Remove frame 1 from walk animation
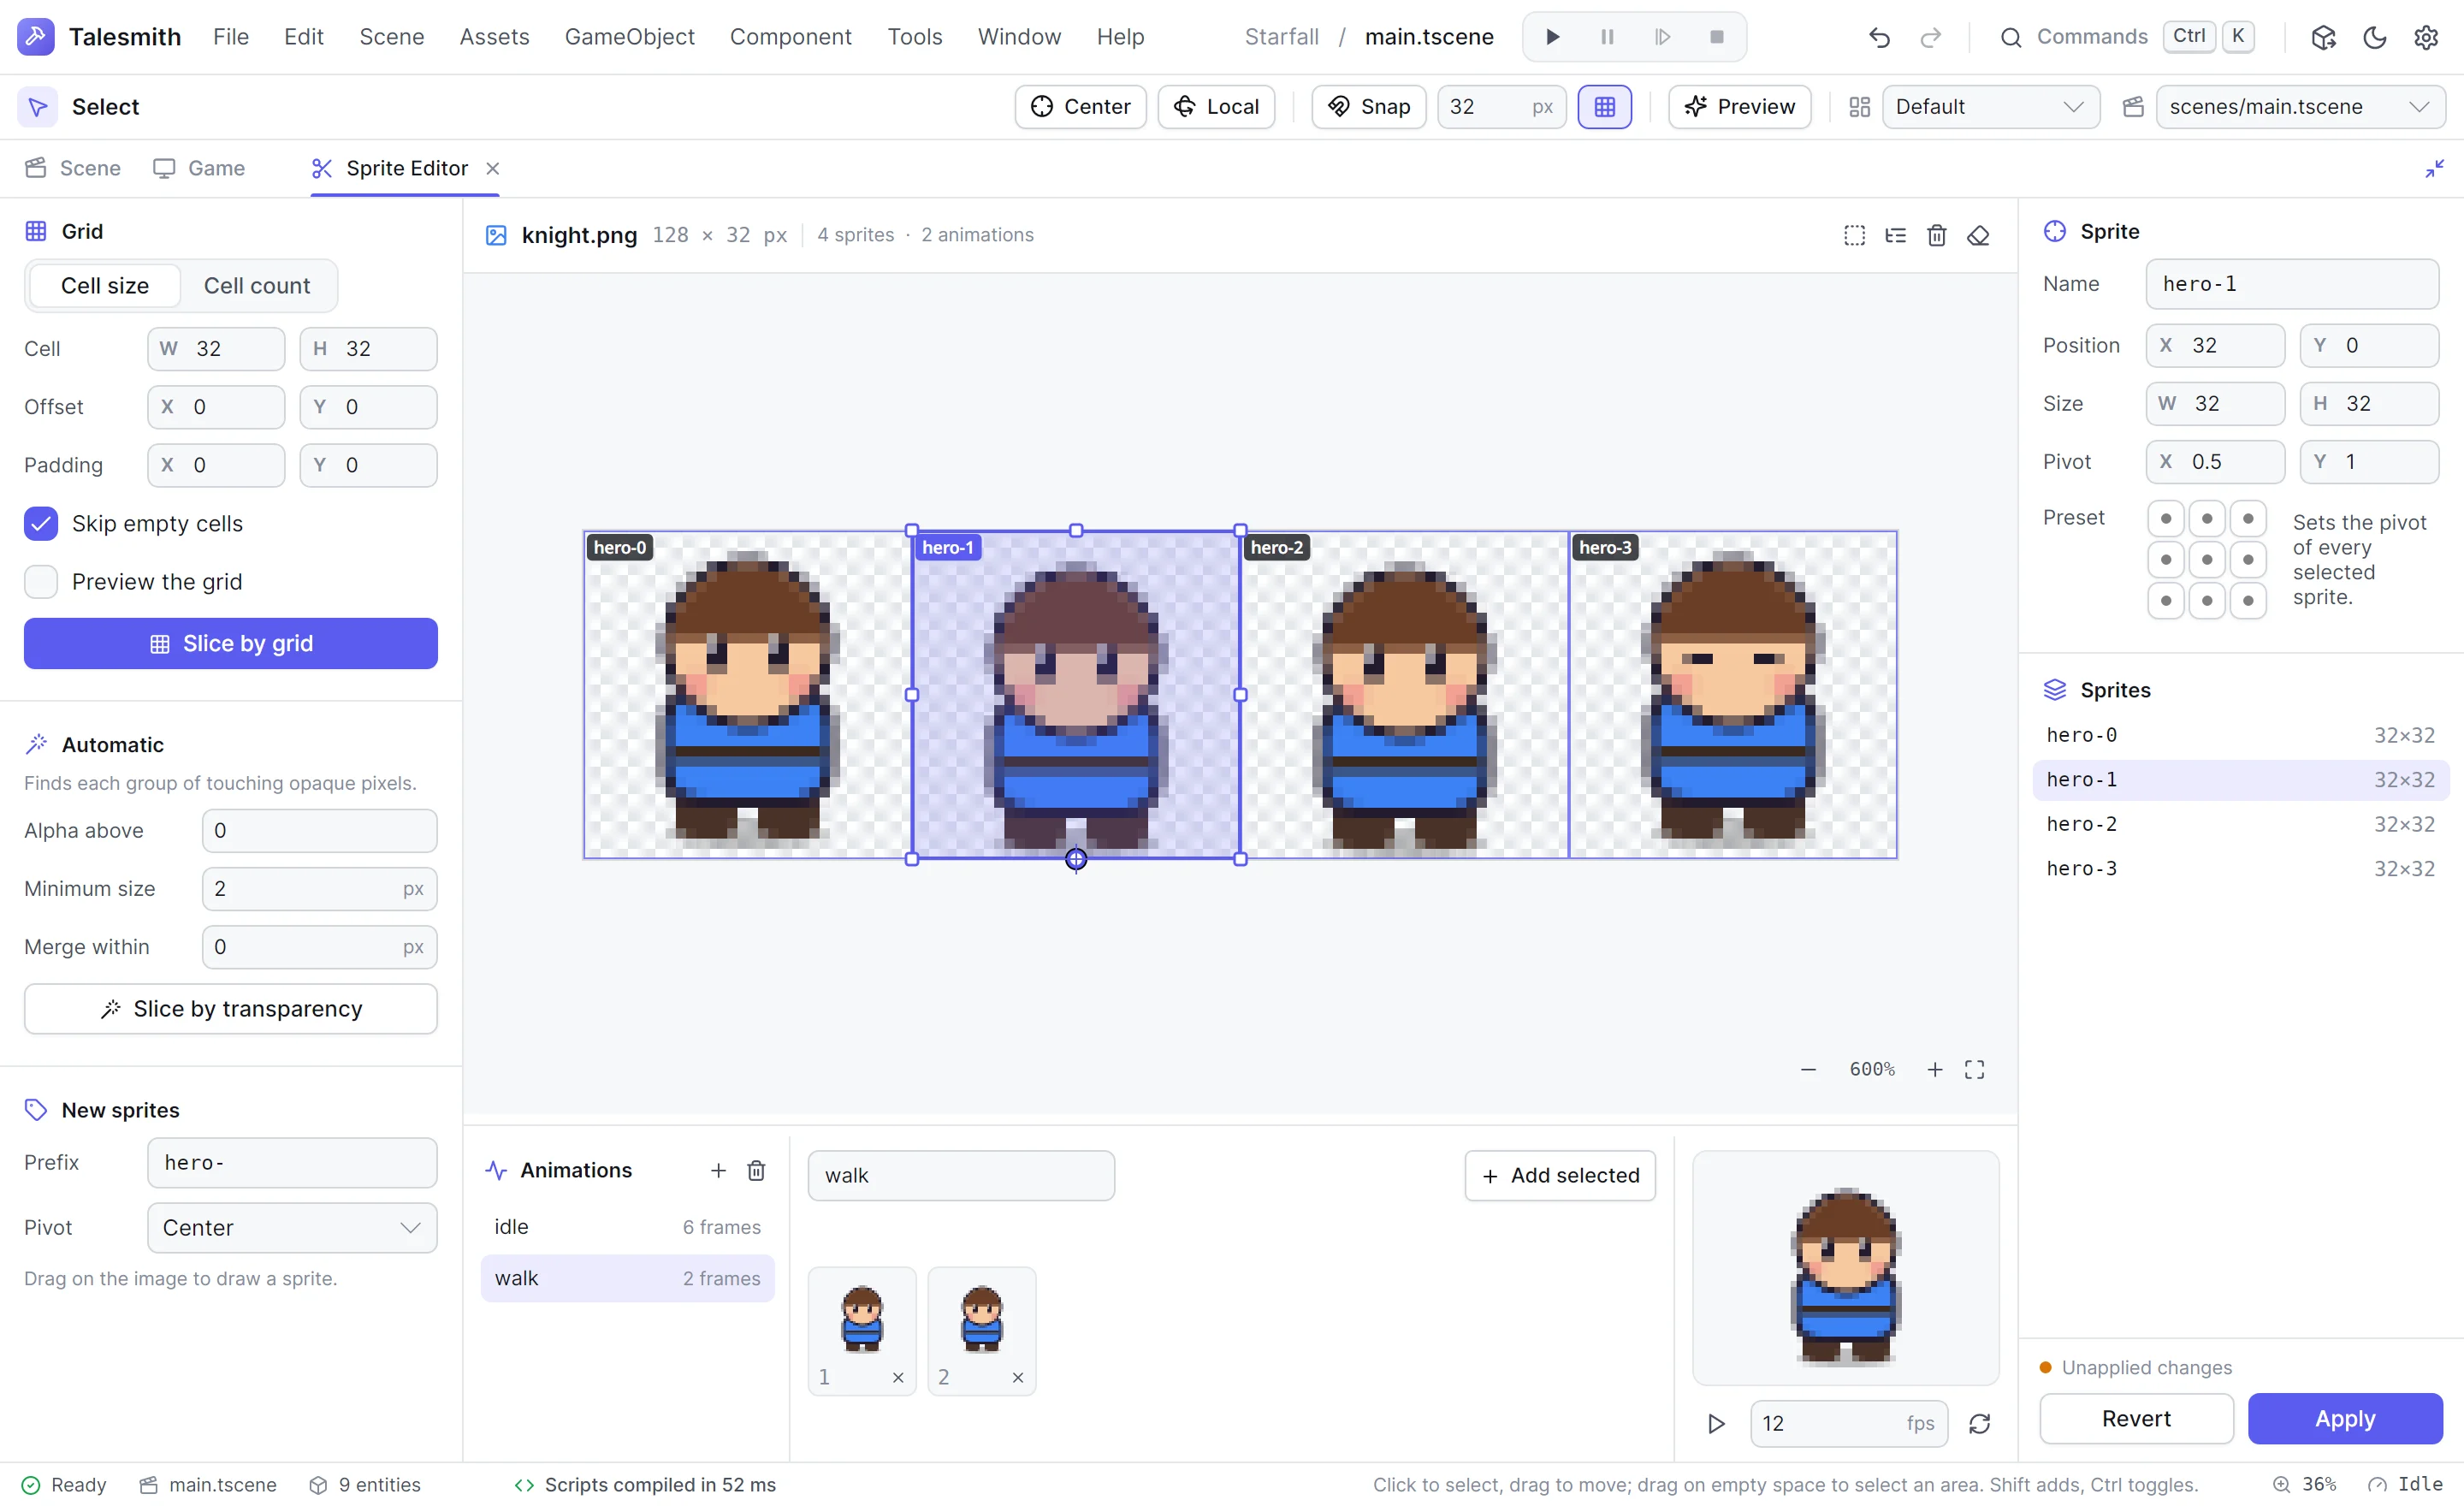Screen dimensions: 2464x1506 tap(898, 1377)
